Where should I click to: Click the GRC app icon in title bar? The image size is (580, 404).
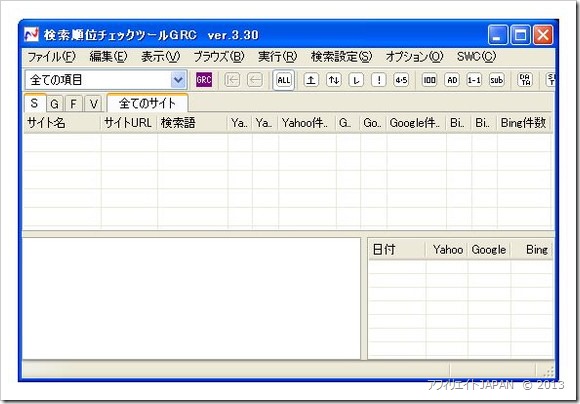(31, 35)
